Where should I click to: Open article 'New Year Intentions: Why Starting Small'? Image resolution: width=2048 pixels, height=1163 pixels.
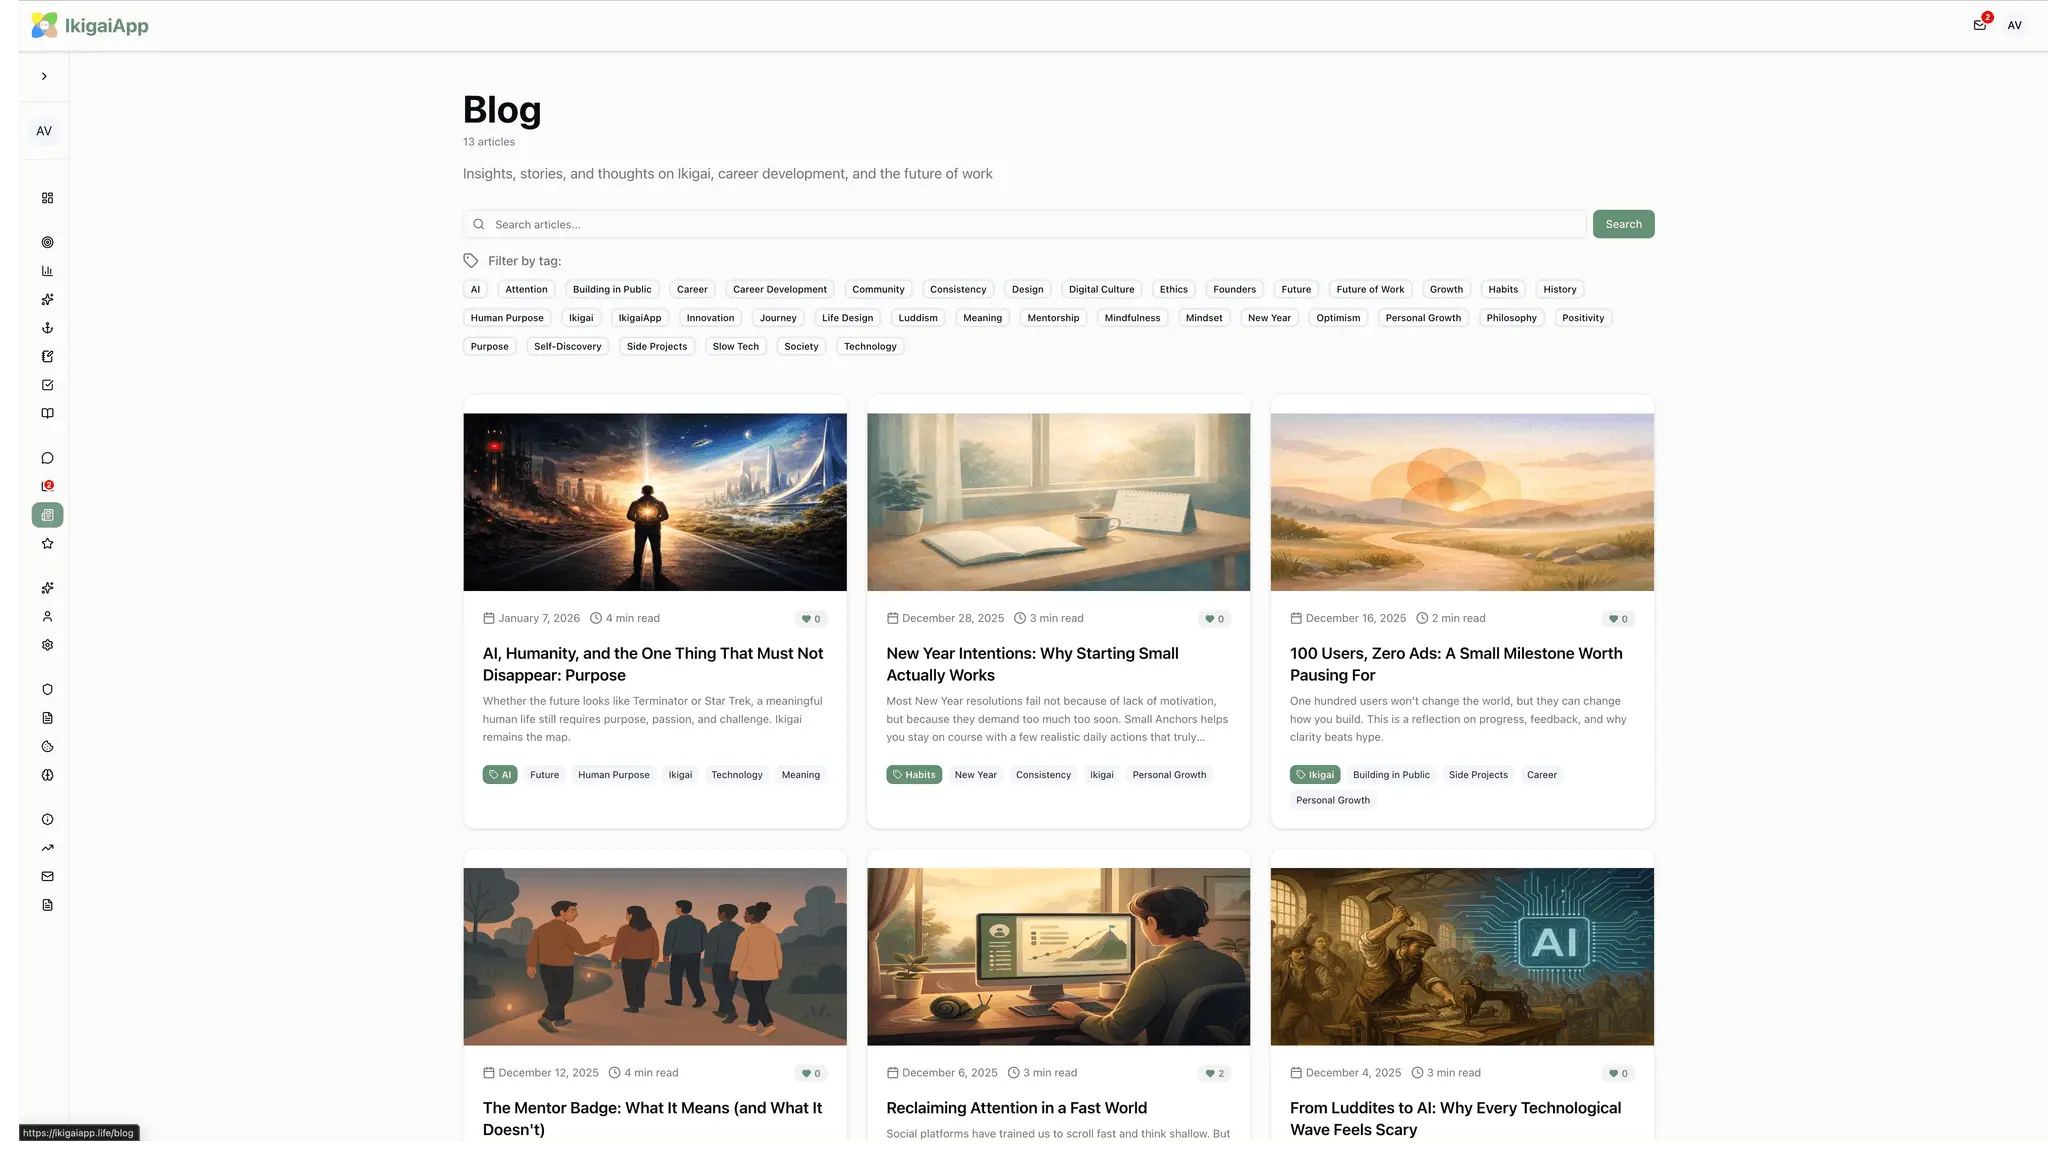point(1032,664)
